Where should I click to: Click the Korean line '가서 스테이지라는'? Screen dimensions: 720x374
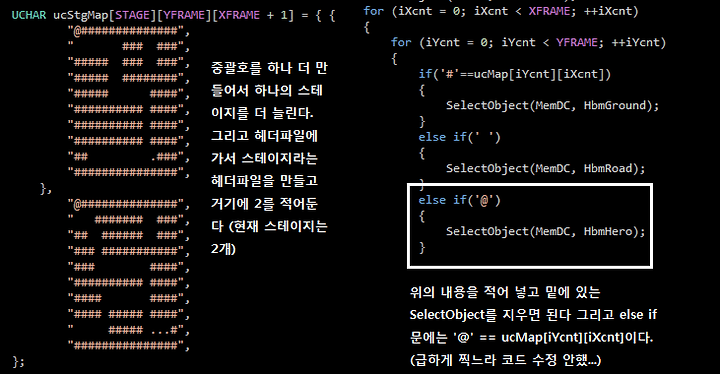click(264, 158)
